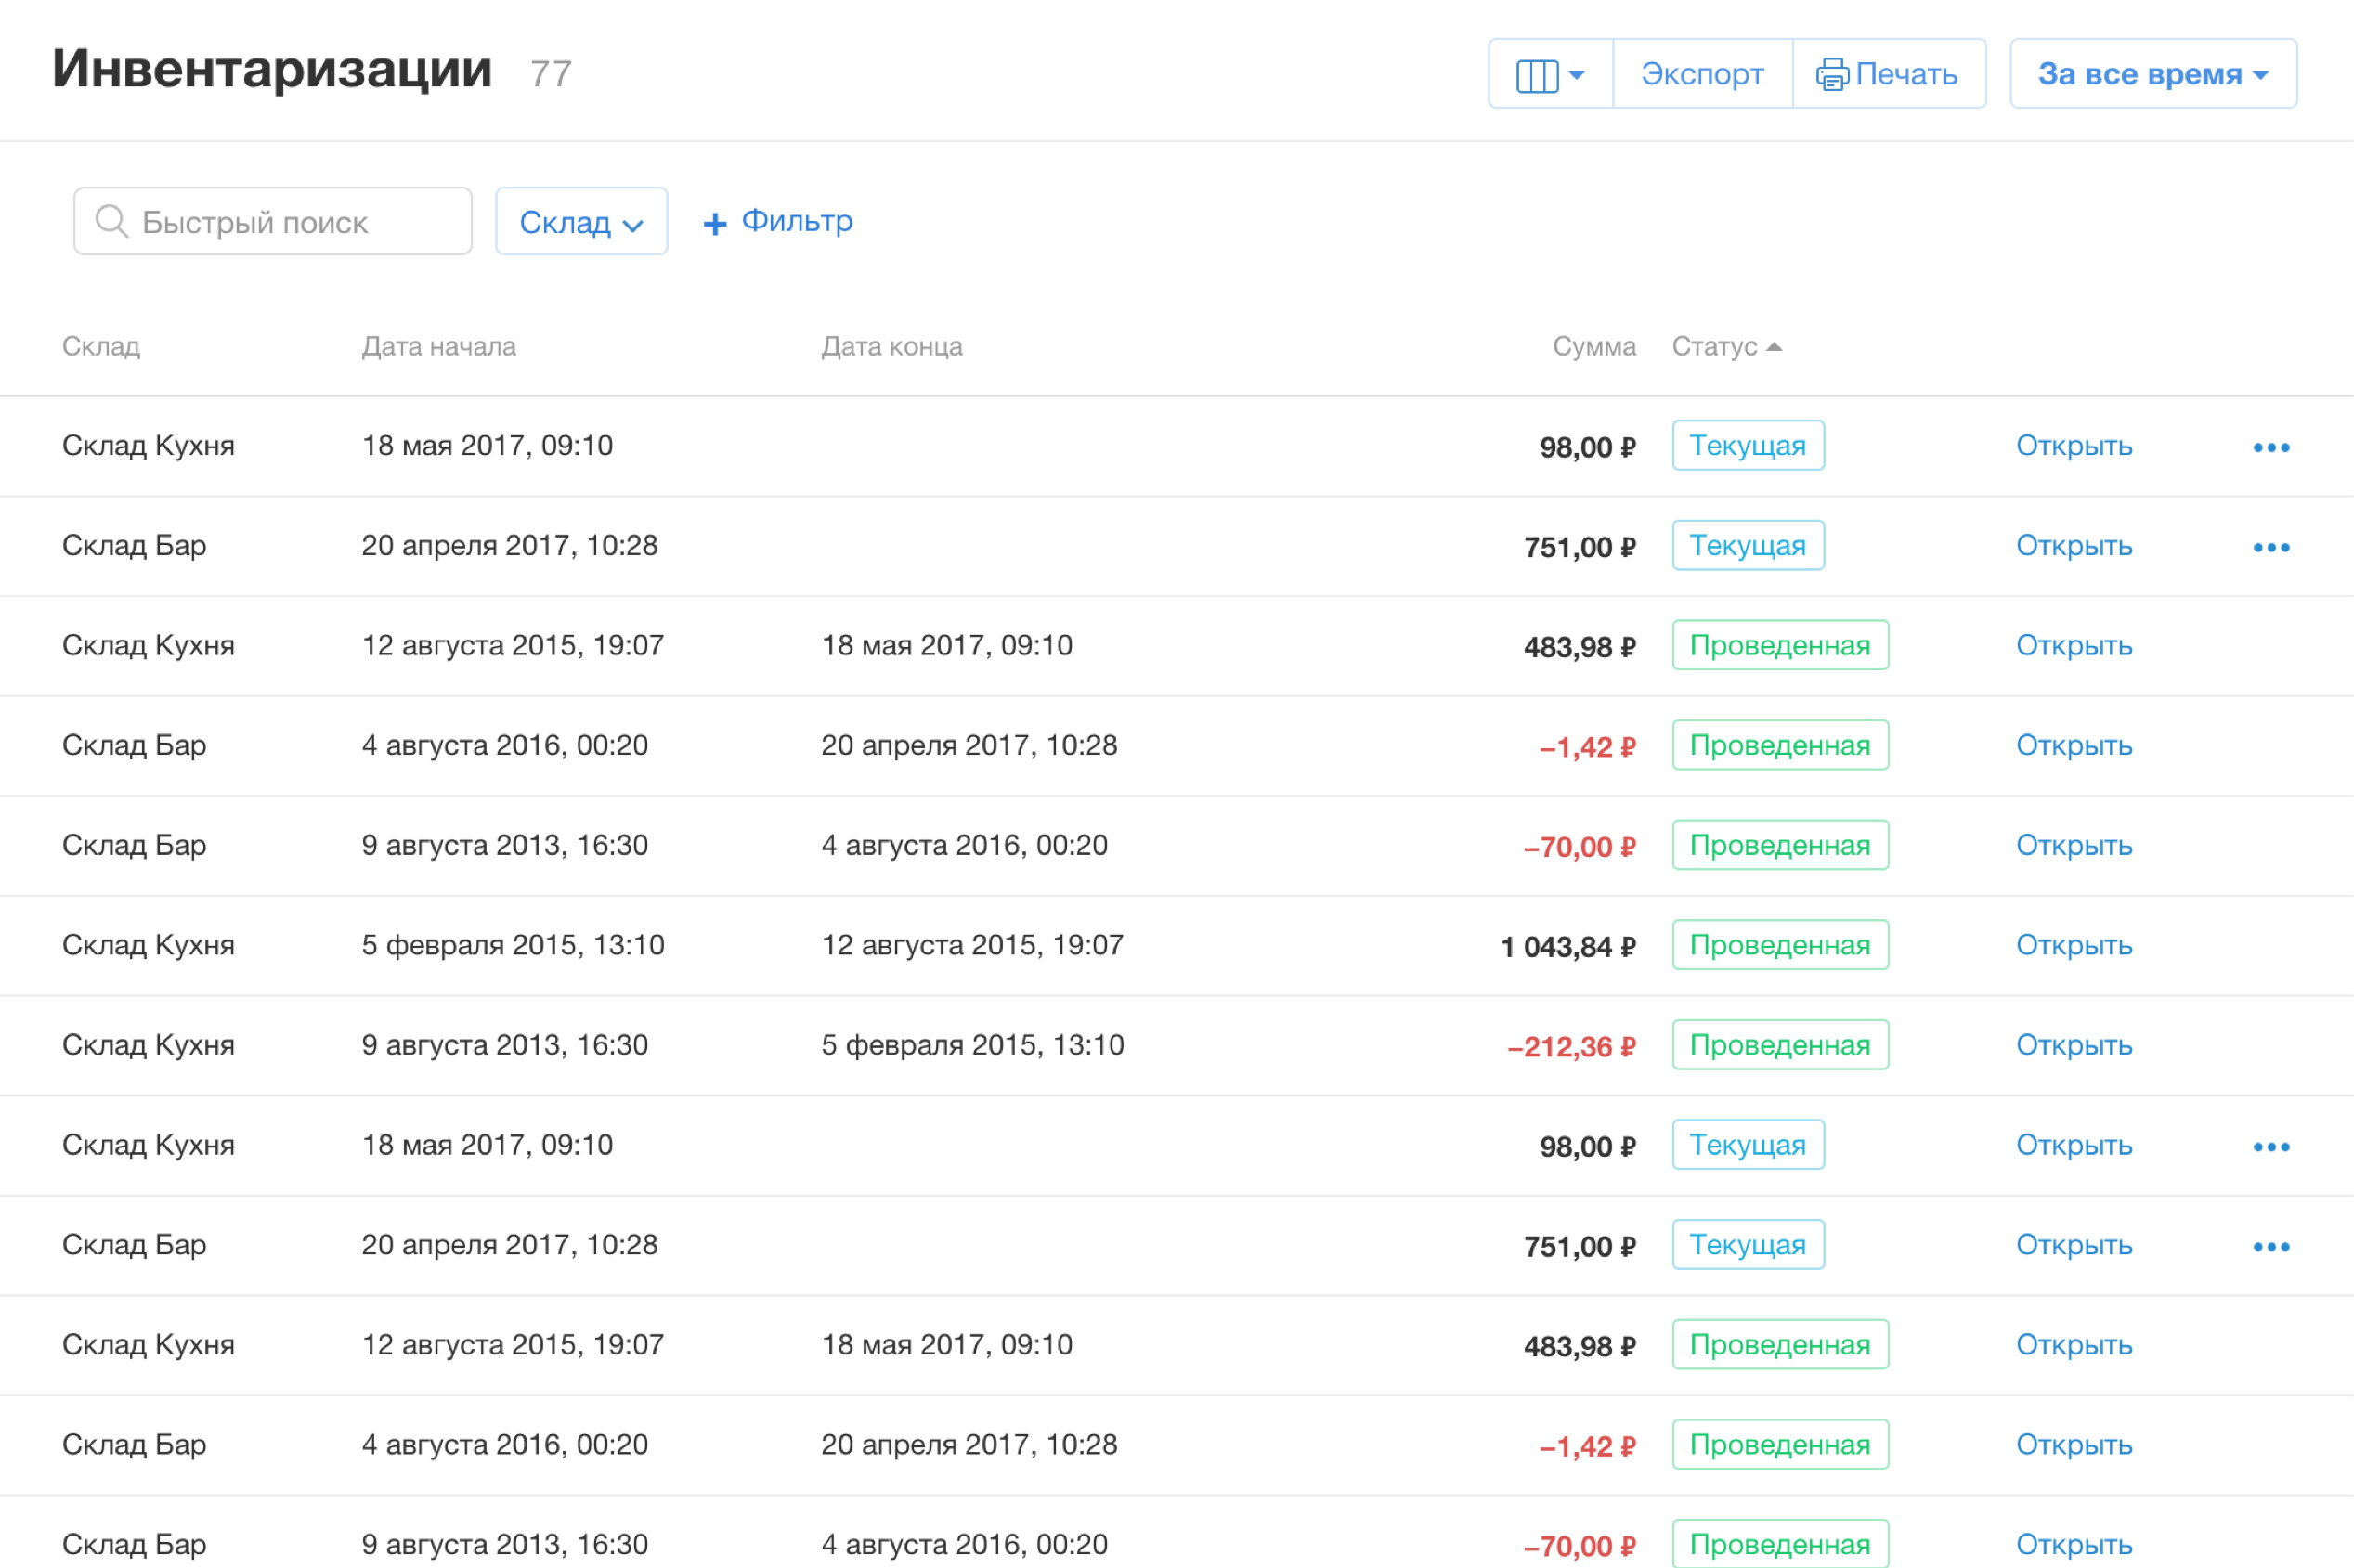
Task: Click the Статус column sort arrow
Action: click(1774, 347)
